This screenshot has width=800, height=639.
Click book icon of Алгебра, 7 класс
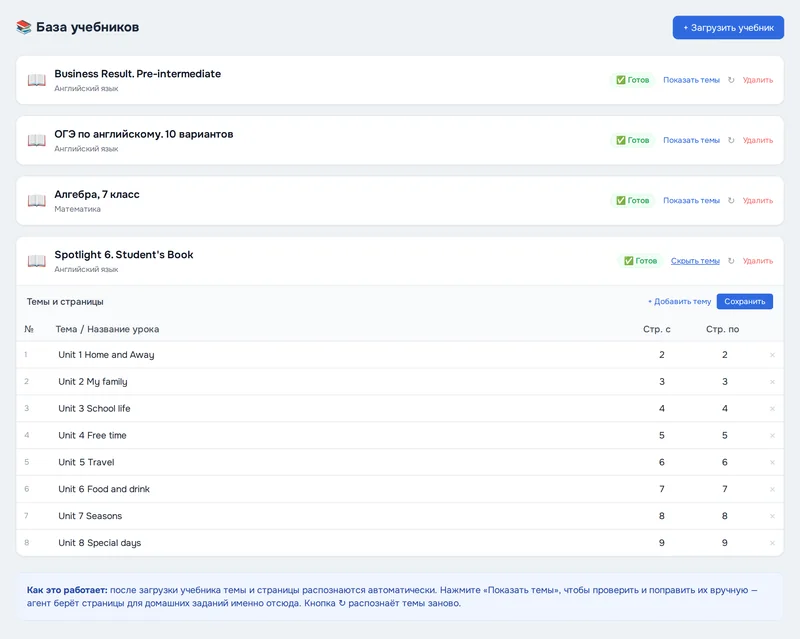37,201
